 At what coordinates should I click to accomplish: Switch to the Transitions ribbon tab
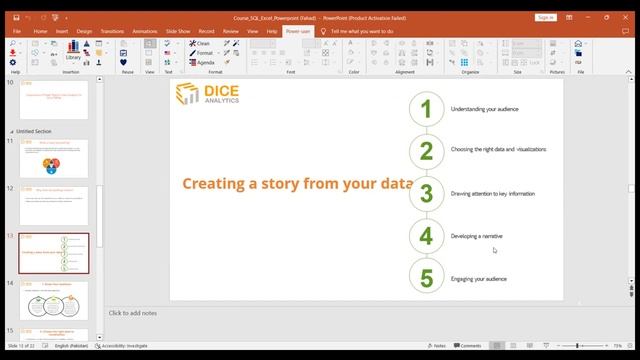coord(112,31)
